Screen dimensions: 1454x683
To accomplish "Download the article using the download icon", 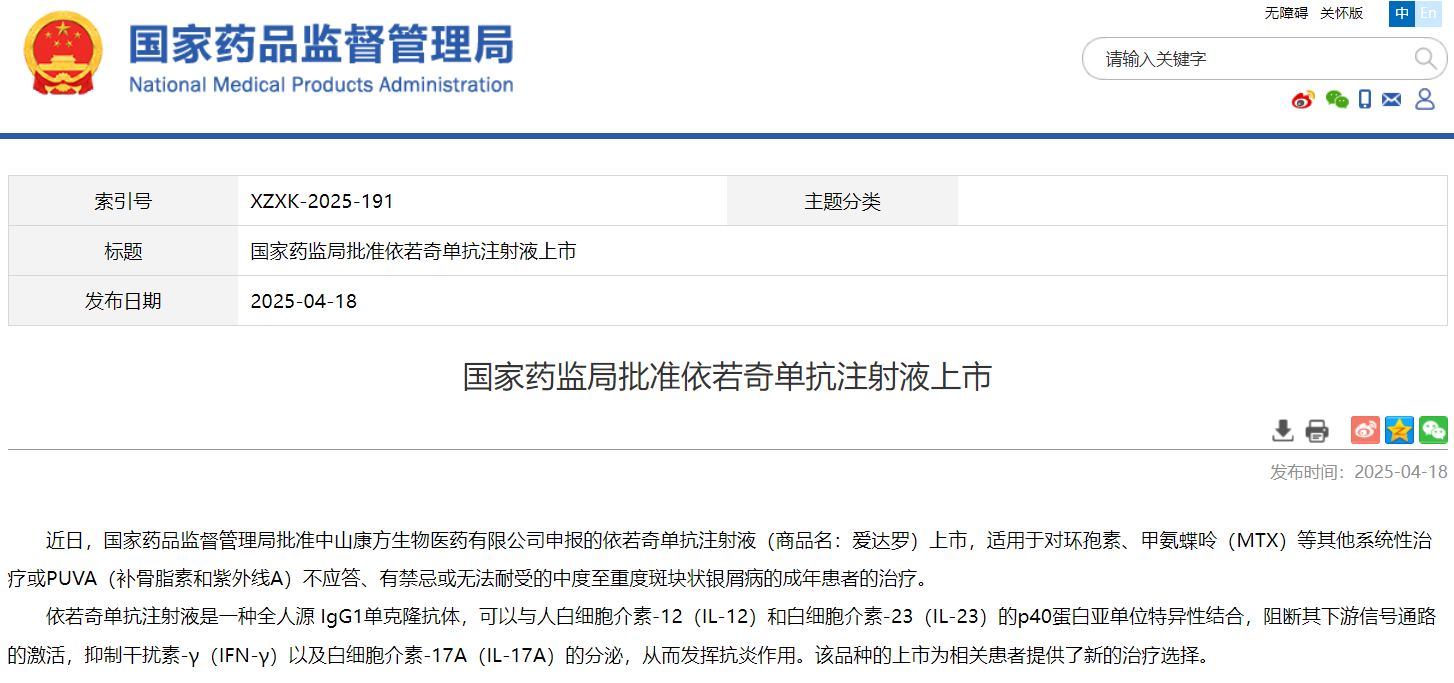I will [1283, 430].
